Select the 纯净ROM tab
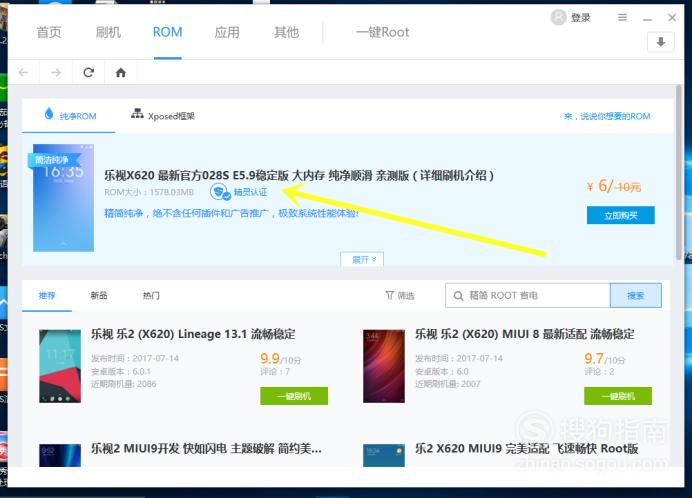Screen dimensions: 692x498 point(69,116)
